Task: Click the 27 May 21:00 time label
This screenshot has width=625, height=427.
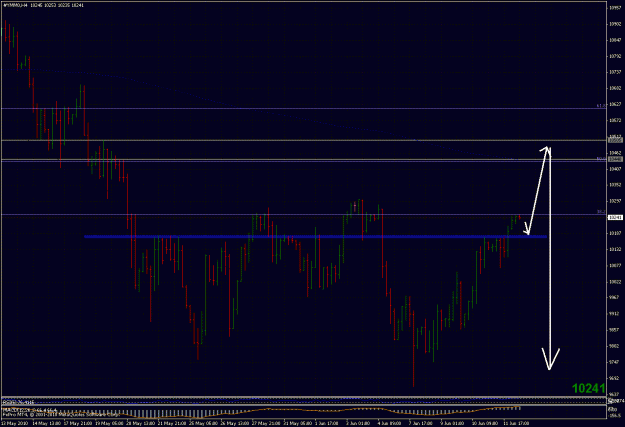Action: tap(266, 423)
